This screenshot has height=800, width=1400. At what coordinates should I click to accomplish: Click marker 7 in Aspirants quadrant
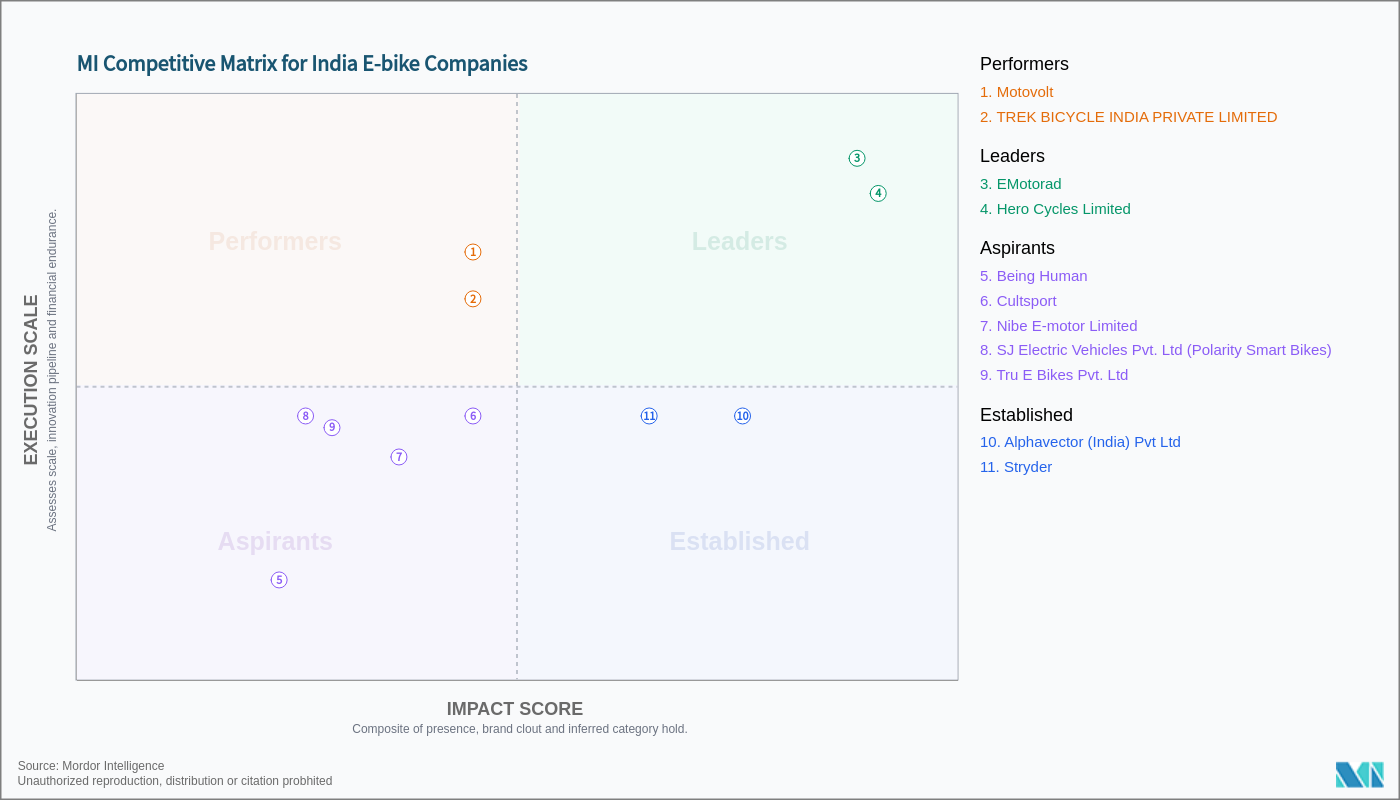pyautogui.click(x=399, y=457)
